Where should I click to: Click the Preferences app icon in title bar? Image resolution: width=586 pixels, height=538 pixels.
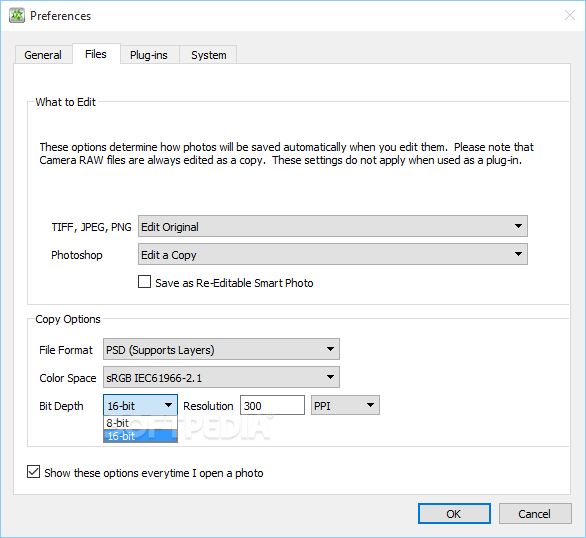(17, 16)
